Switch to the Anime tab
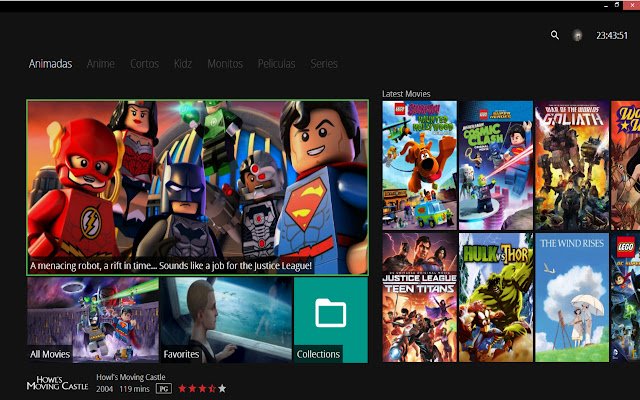 coord(101,64)
